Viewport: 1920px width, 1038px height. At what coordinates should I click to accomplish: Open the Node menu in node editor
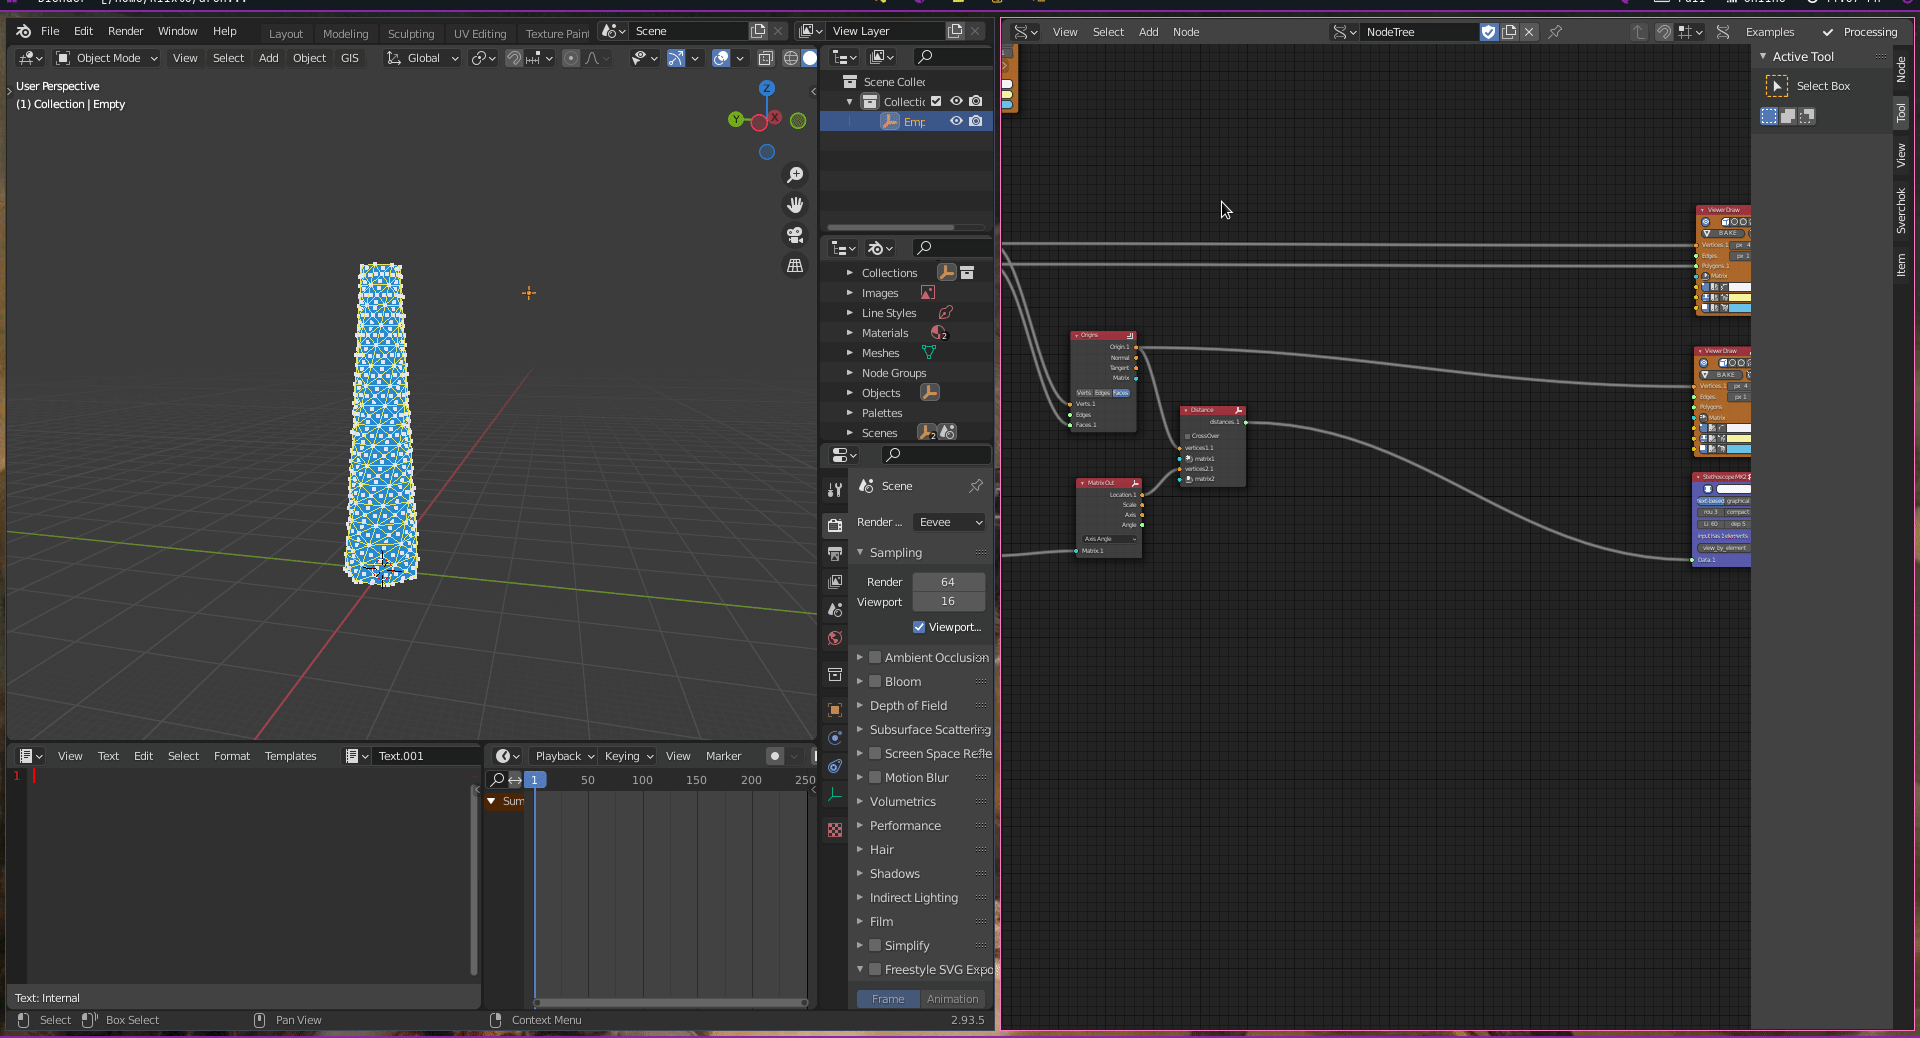tap(1186, 32)
